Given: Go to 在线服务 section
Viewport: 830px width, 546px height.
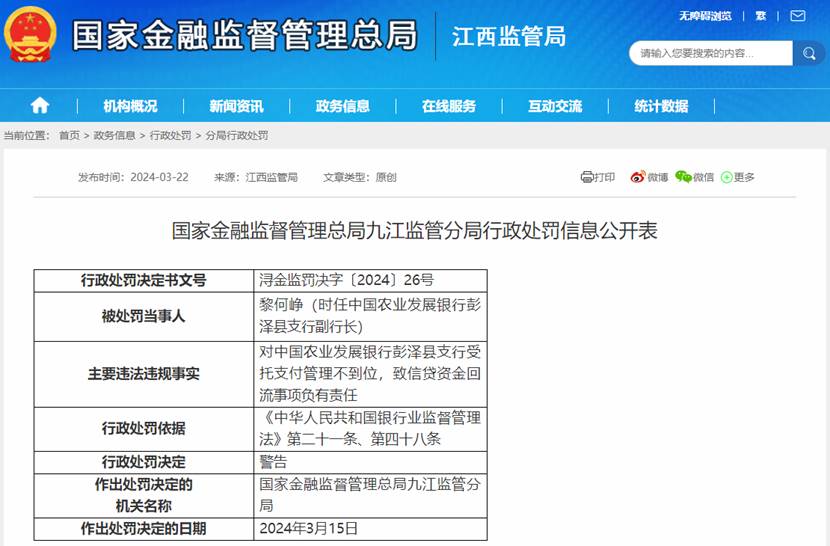Looking at the screenshot, I should point(448,106).
